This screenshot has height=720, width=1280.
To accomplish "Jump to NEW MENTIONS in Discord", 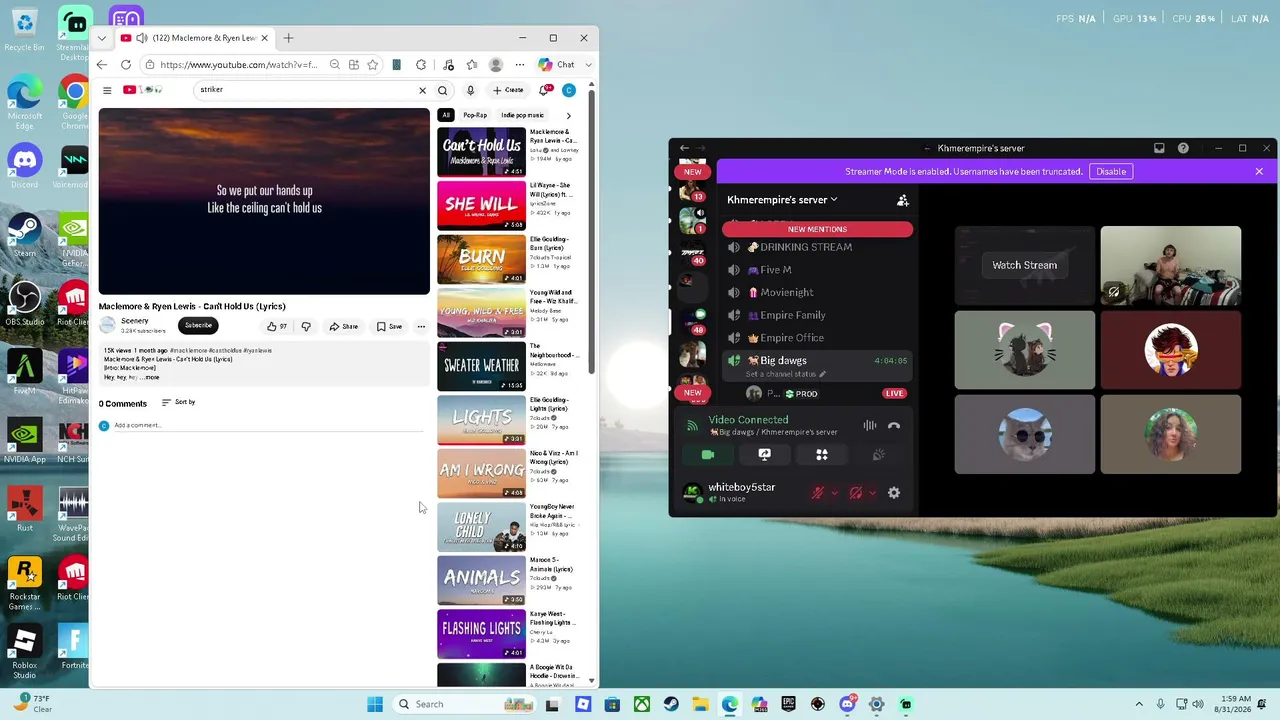I will click(817, 229).
